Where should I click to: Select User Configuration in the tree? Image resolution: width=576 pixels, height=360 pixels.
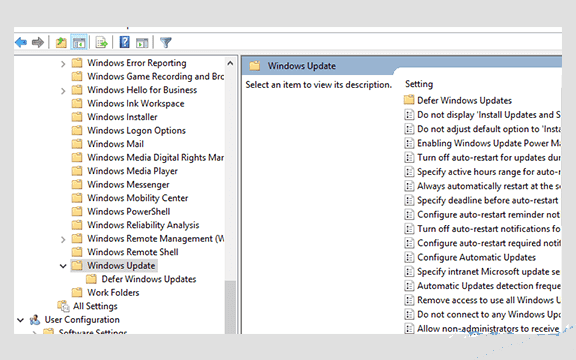click(x=74, y=320)
